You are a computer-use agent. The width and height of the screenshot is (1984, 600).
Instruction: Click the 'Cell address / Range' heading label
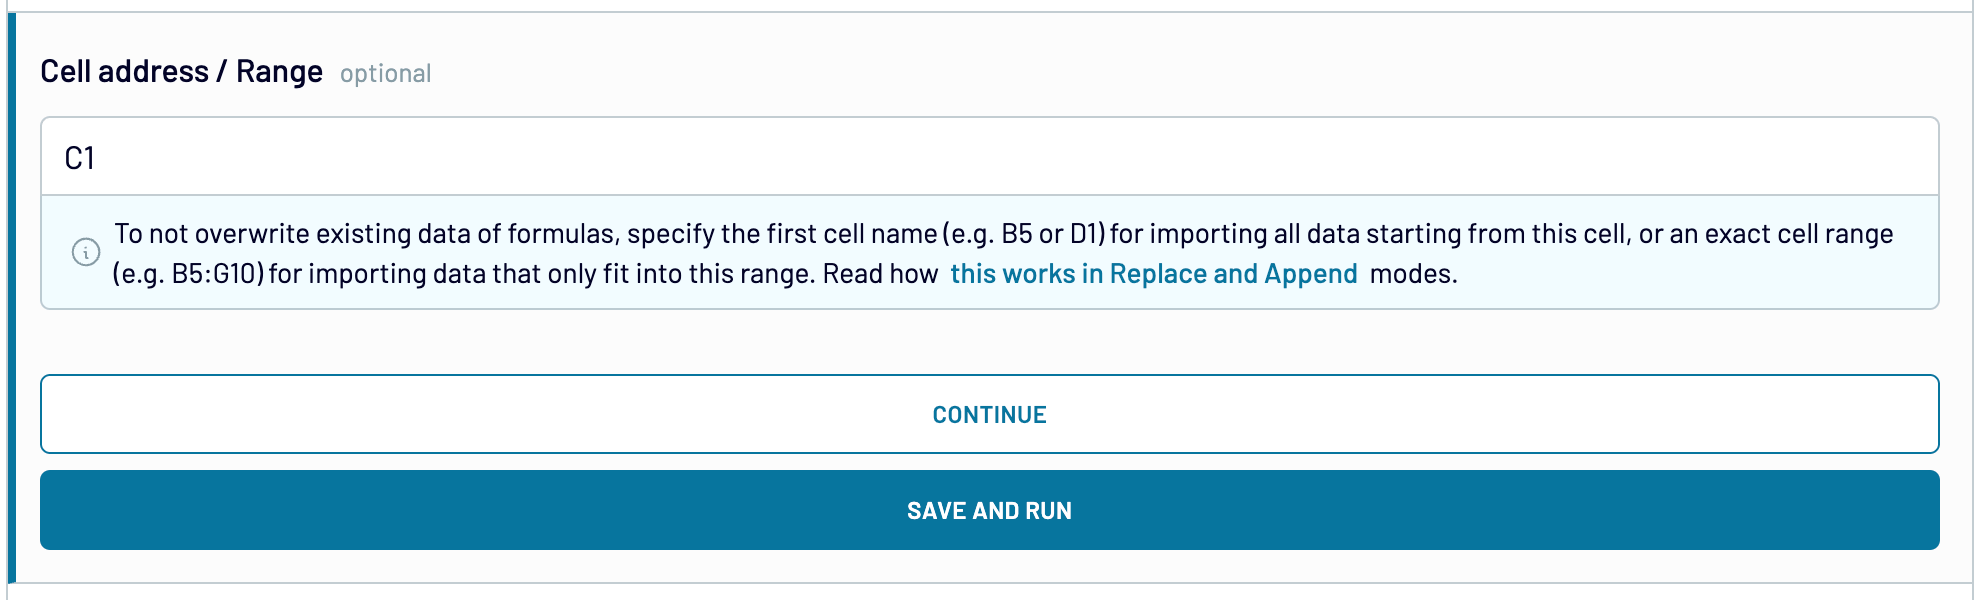[x=181, y=72]
